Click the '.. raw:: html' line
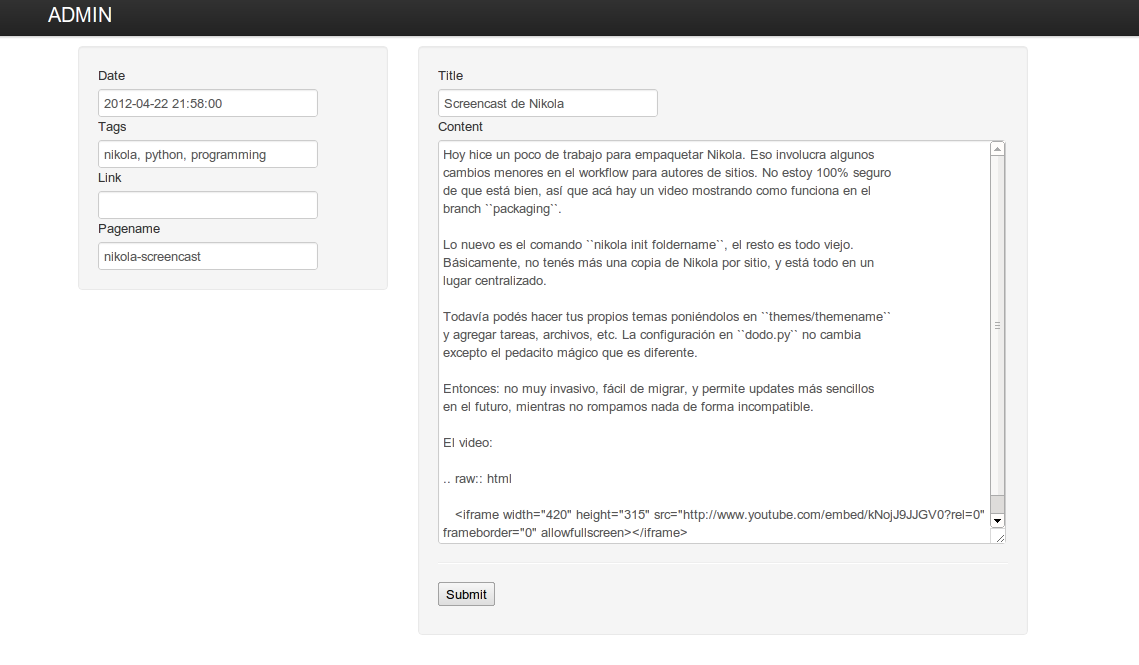1139x665 pixels. coord(477,479)
